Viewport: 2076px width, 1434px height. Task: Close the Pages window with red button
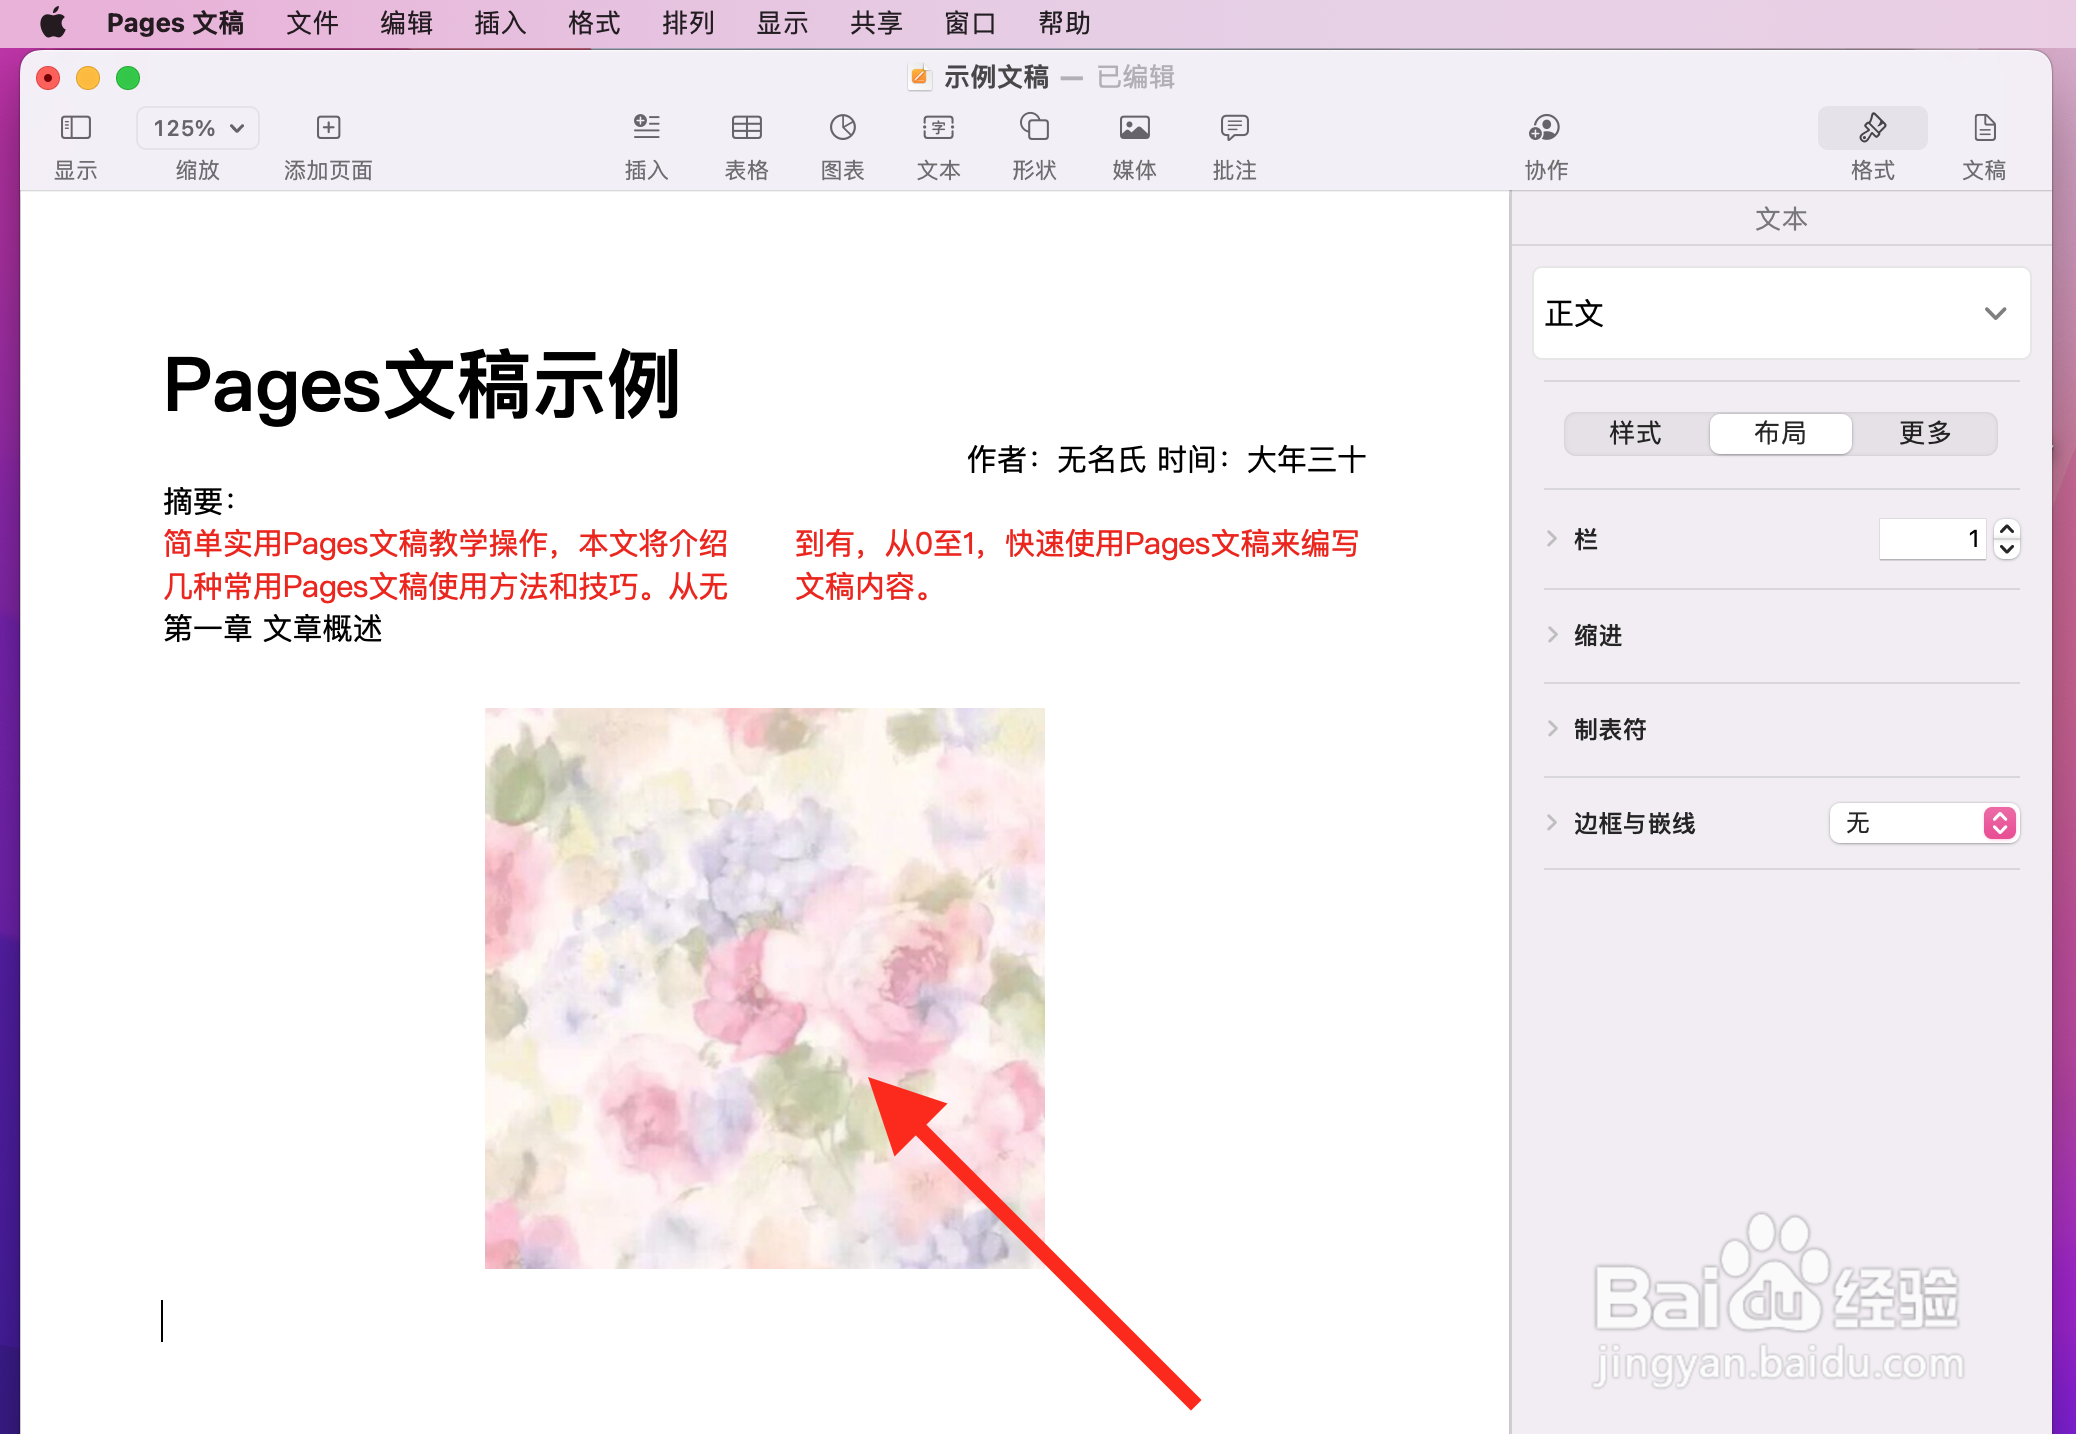click(x=48, y=78)
